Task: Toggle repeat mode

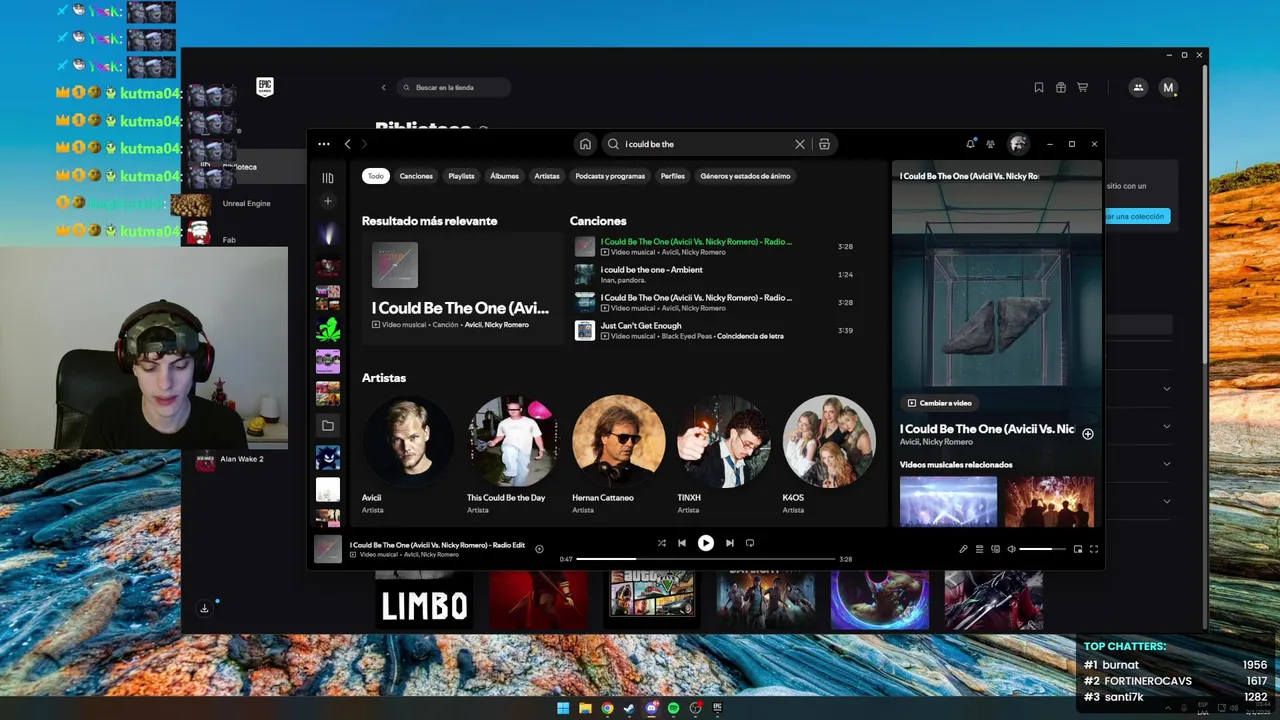Action: pyautogui.click(x=750, y=543)
